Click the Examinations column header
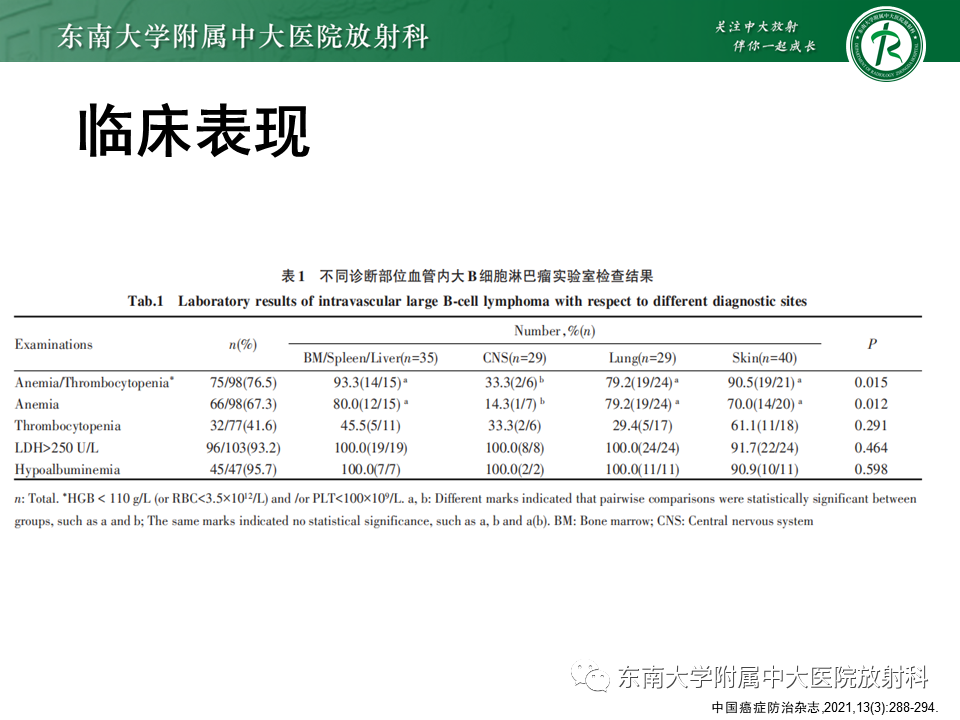Image resolution: width=960 pixels, height=720 pixels. coord(54,345)
